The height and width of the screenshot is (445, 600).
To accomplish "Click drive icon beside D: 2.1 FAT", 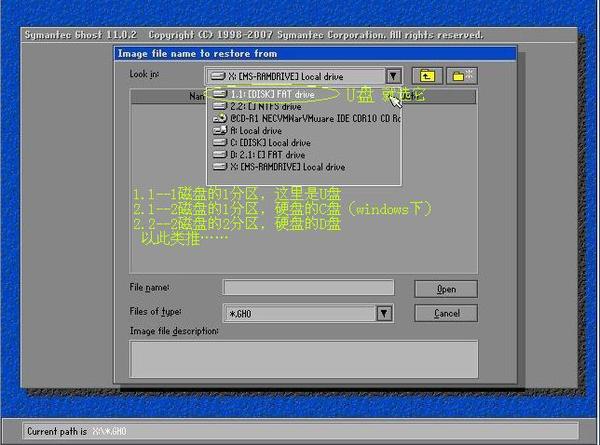I will point(220,155).
